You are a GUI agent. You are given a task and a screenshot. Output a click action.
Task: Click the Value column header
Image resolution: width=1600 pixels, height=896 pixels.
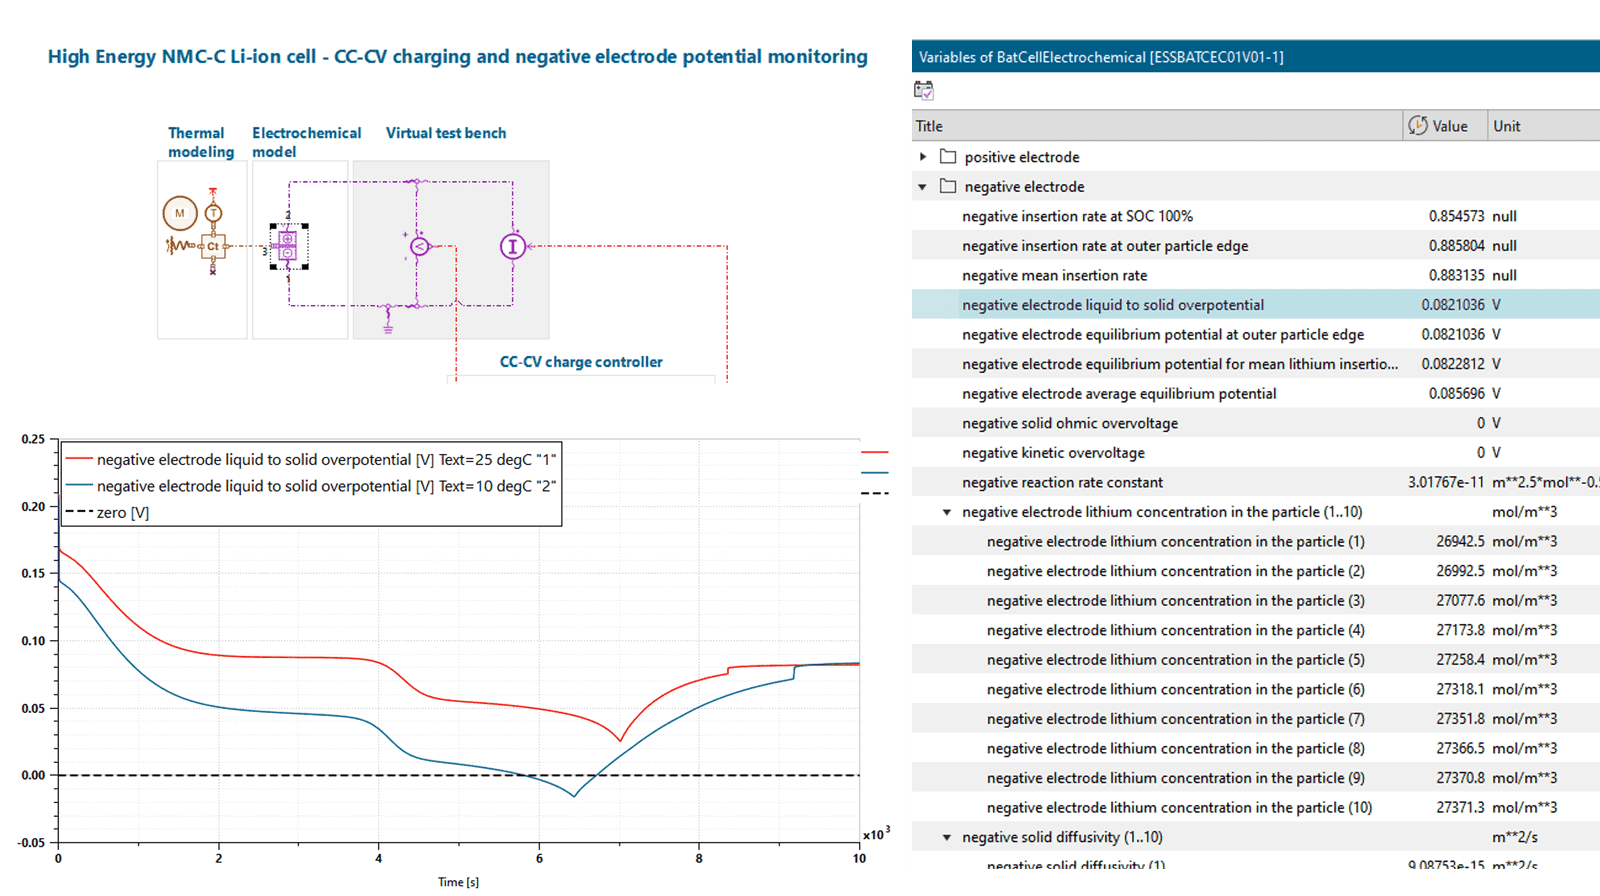point(1445,125)
